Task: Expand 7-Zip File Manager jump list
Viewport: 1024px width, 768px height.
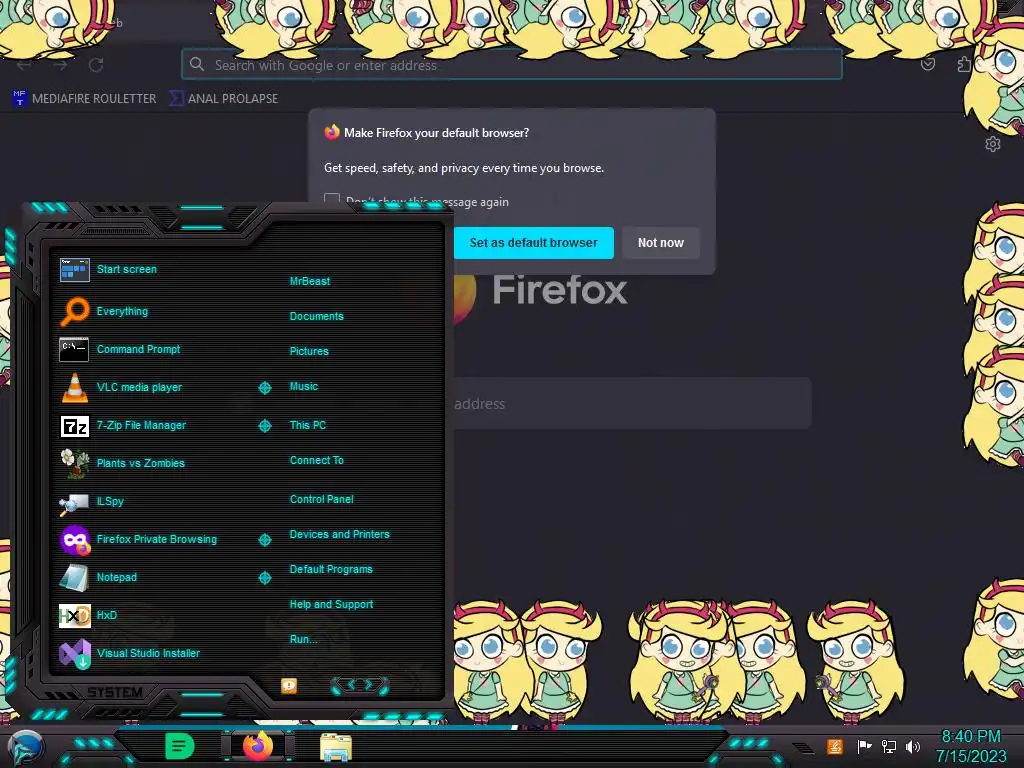Action: point(264,426)
